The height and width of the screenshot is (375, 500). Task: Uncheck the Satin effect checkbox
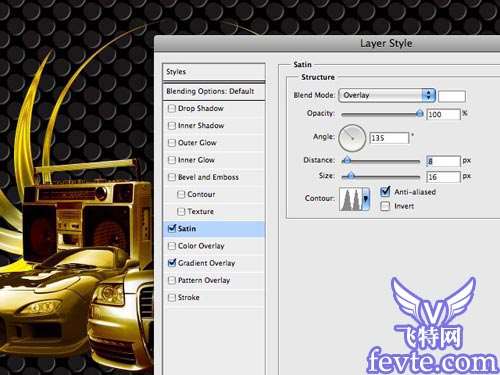[x=172, y=228]
